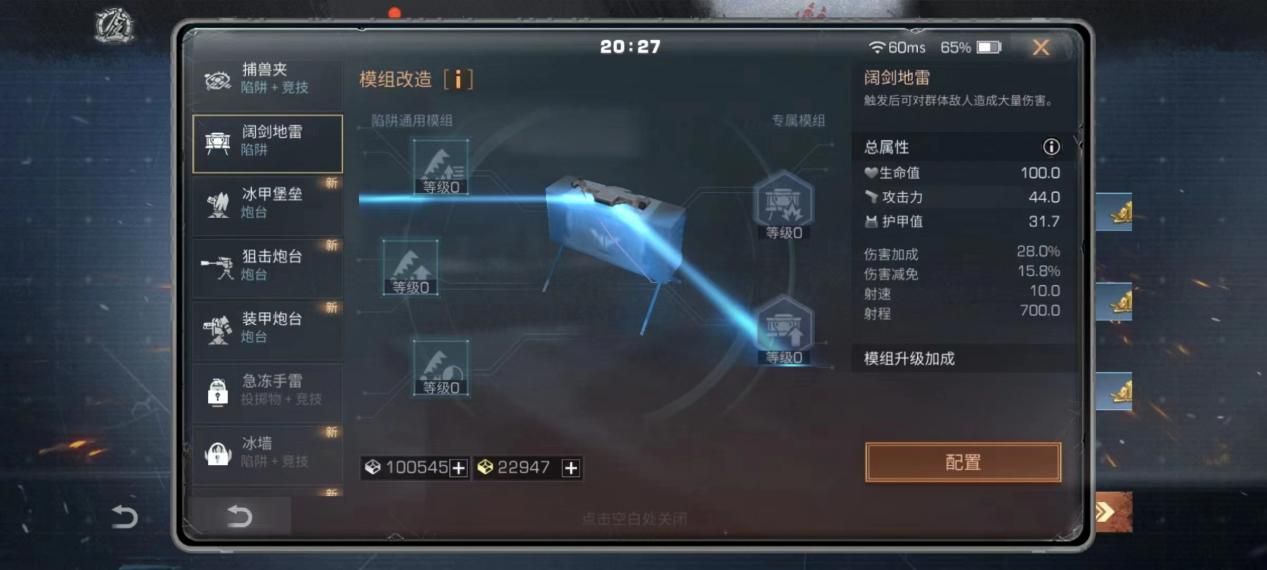Select the bottom trap general module slot

(x=441, y=367)
